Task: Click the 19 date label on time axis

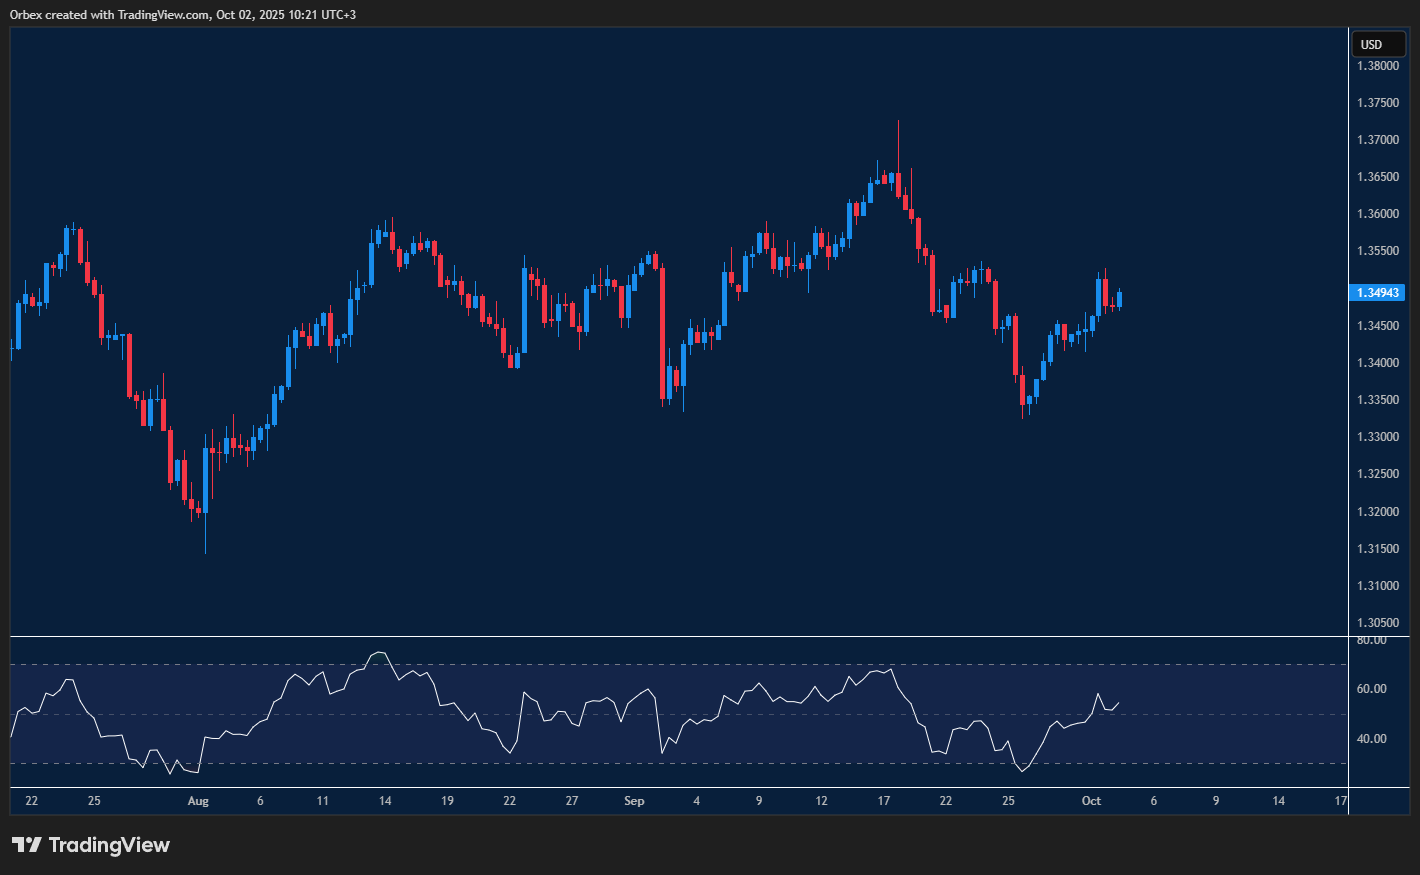Action: click(x=447, y=801)
